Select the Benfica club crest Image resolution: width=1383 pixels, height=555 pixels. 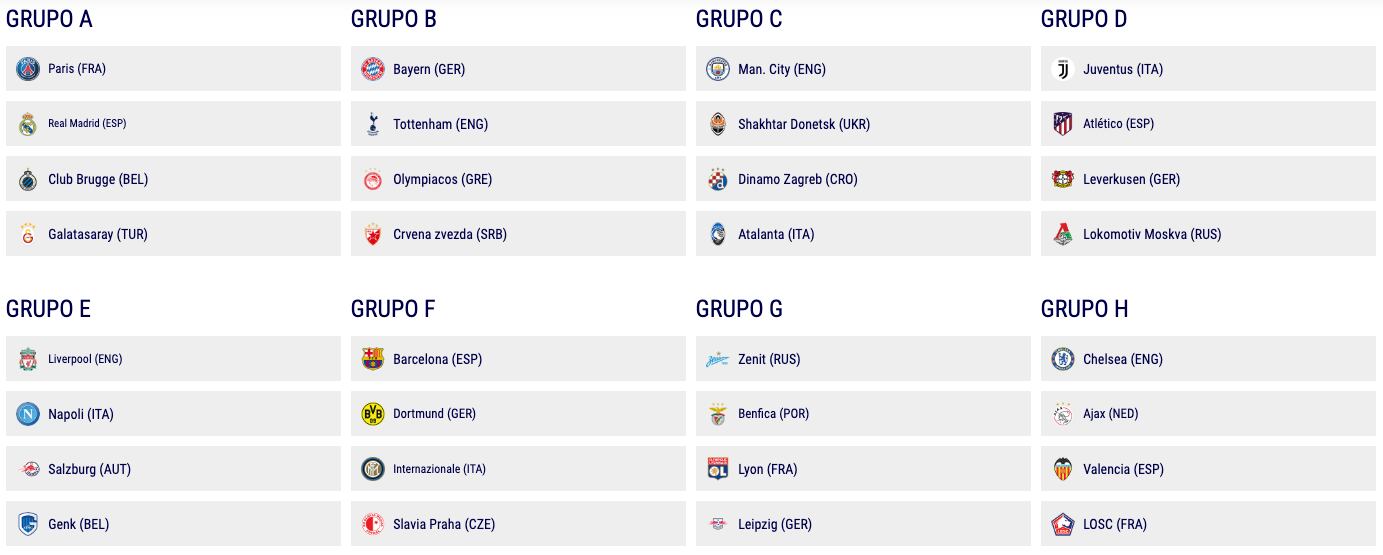[x=718, y=414]
